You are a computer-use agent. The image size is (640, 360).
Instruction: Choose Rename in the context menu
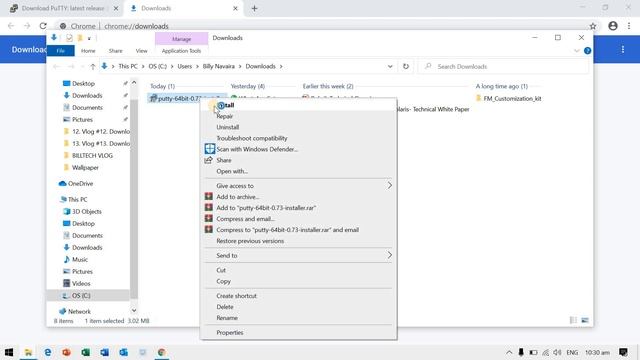click(227, 318)
